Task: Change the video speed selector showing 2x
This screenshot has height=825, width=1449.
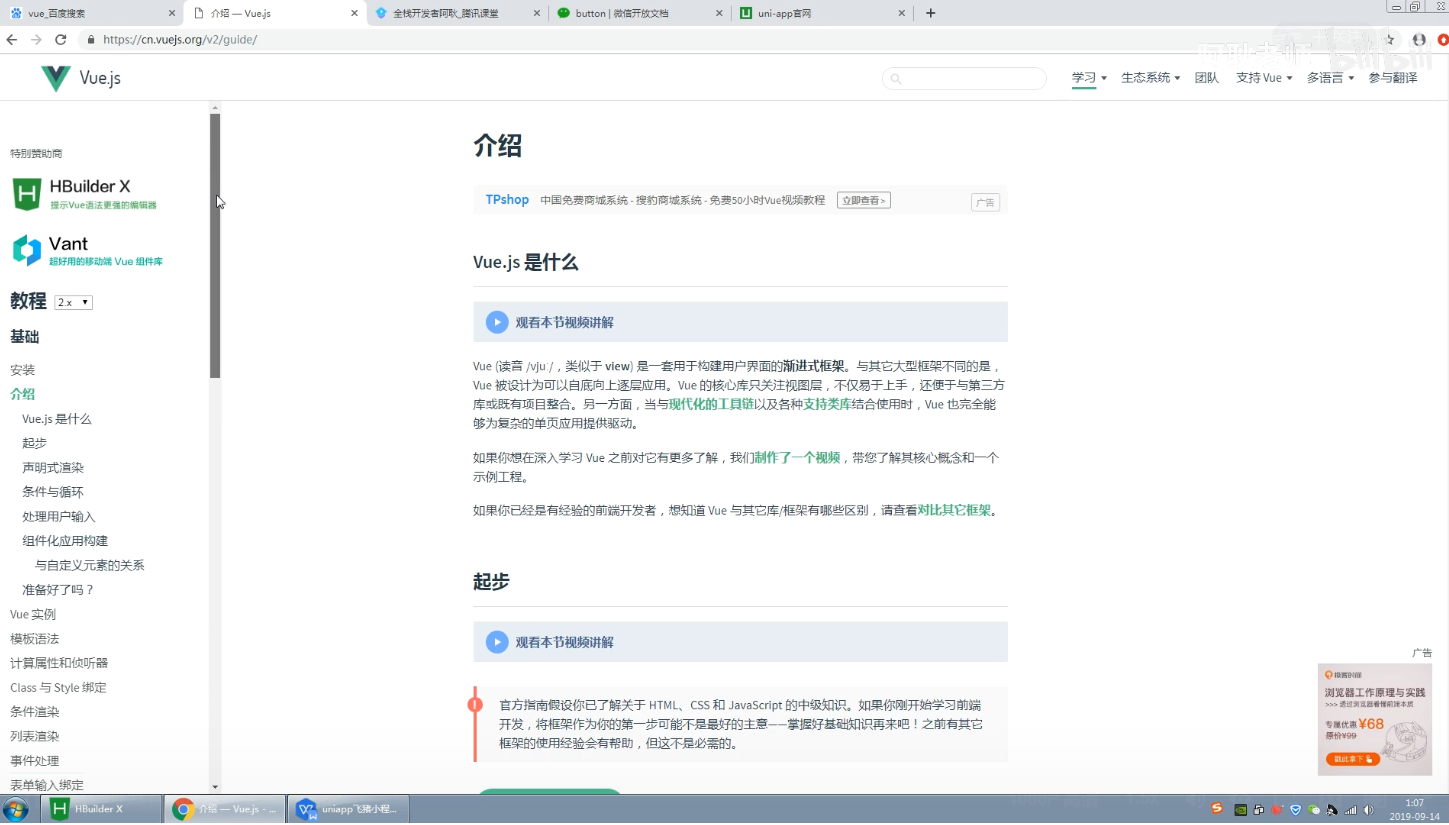Action: 70,301
